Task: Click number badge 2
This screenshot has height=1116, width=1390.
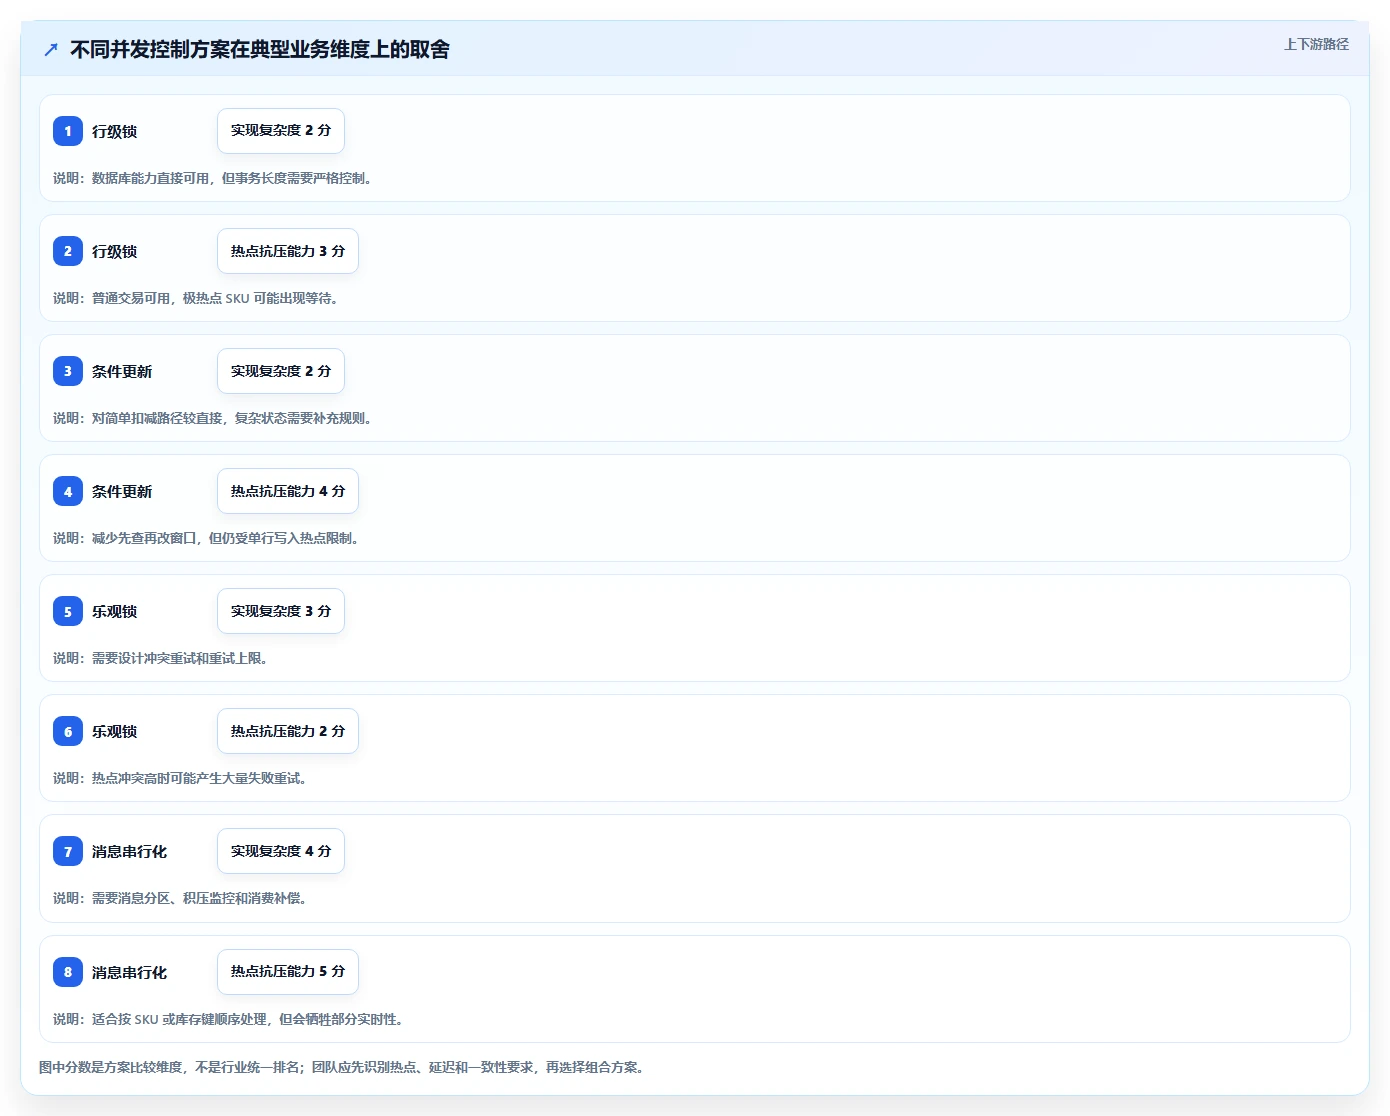Action: (68, 251)
